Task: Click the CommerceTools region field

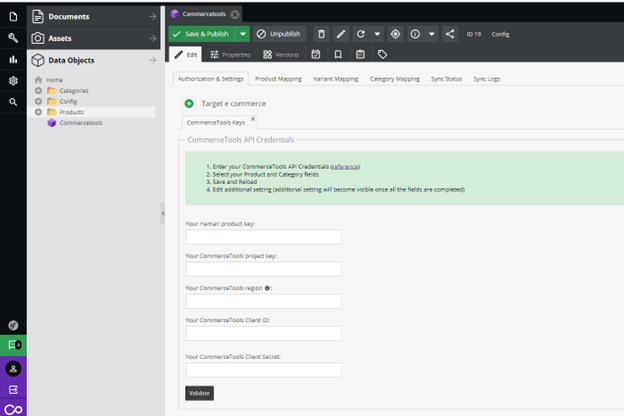Action: [263, 301]
